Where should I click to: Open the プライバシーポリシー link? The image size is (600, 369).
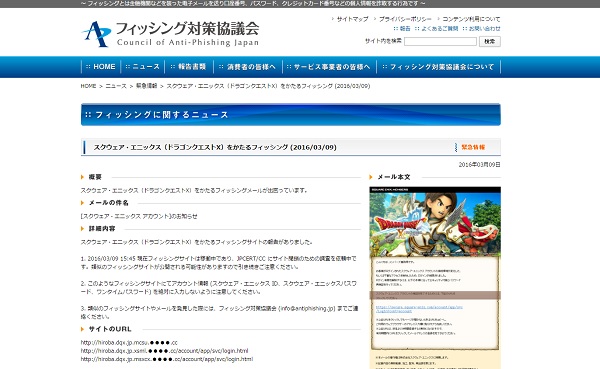(x=405, y=19)
